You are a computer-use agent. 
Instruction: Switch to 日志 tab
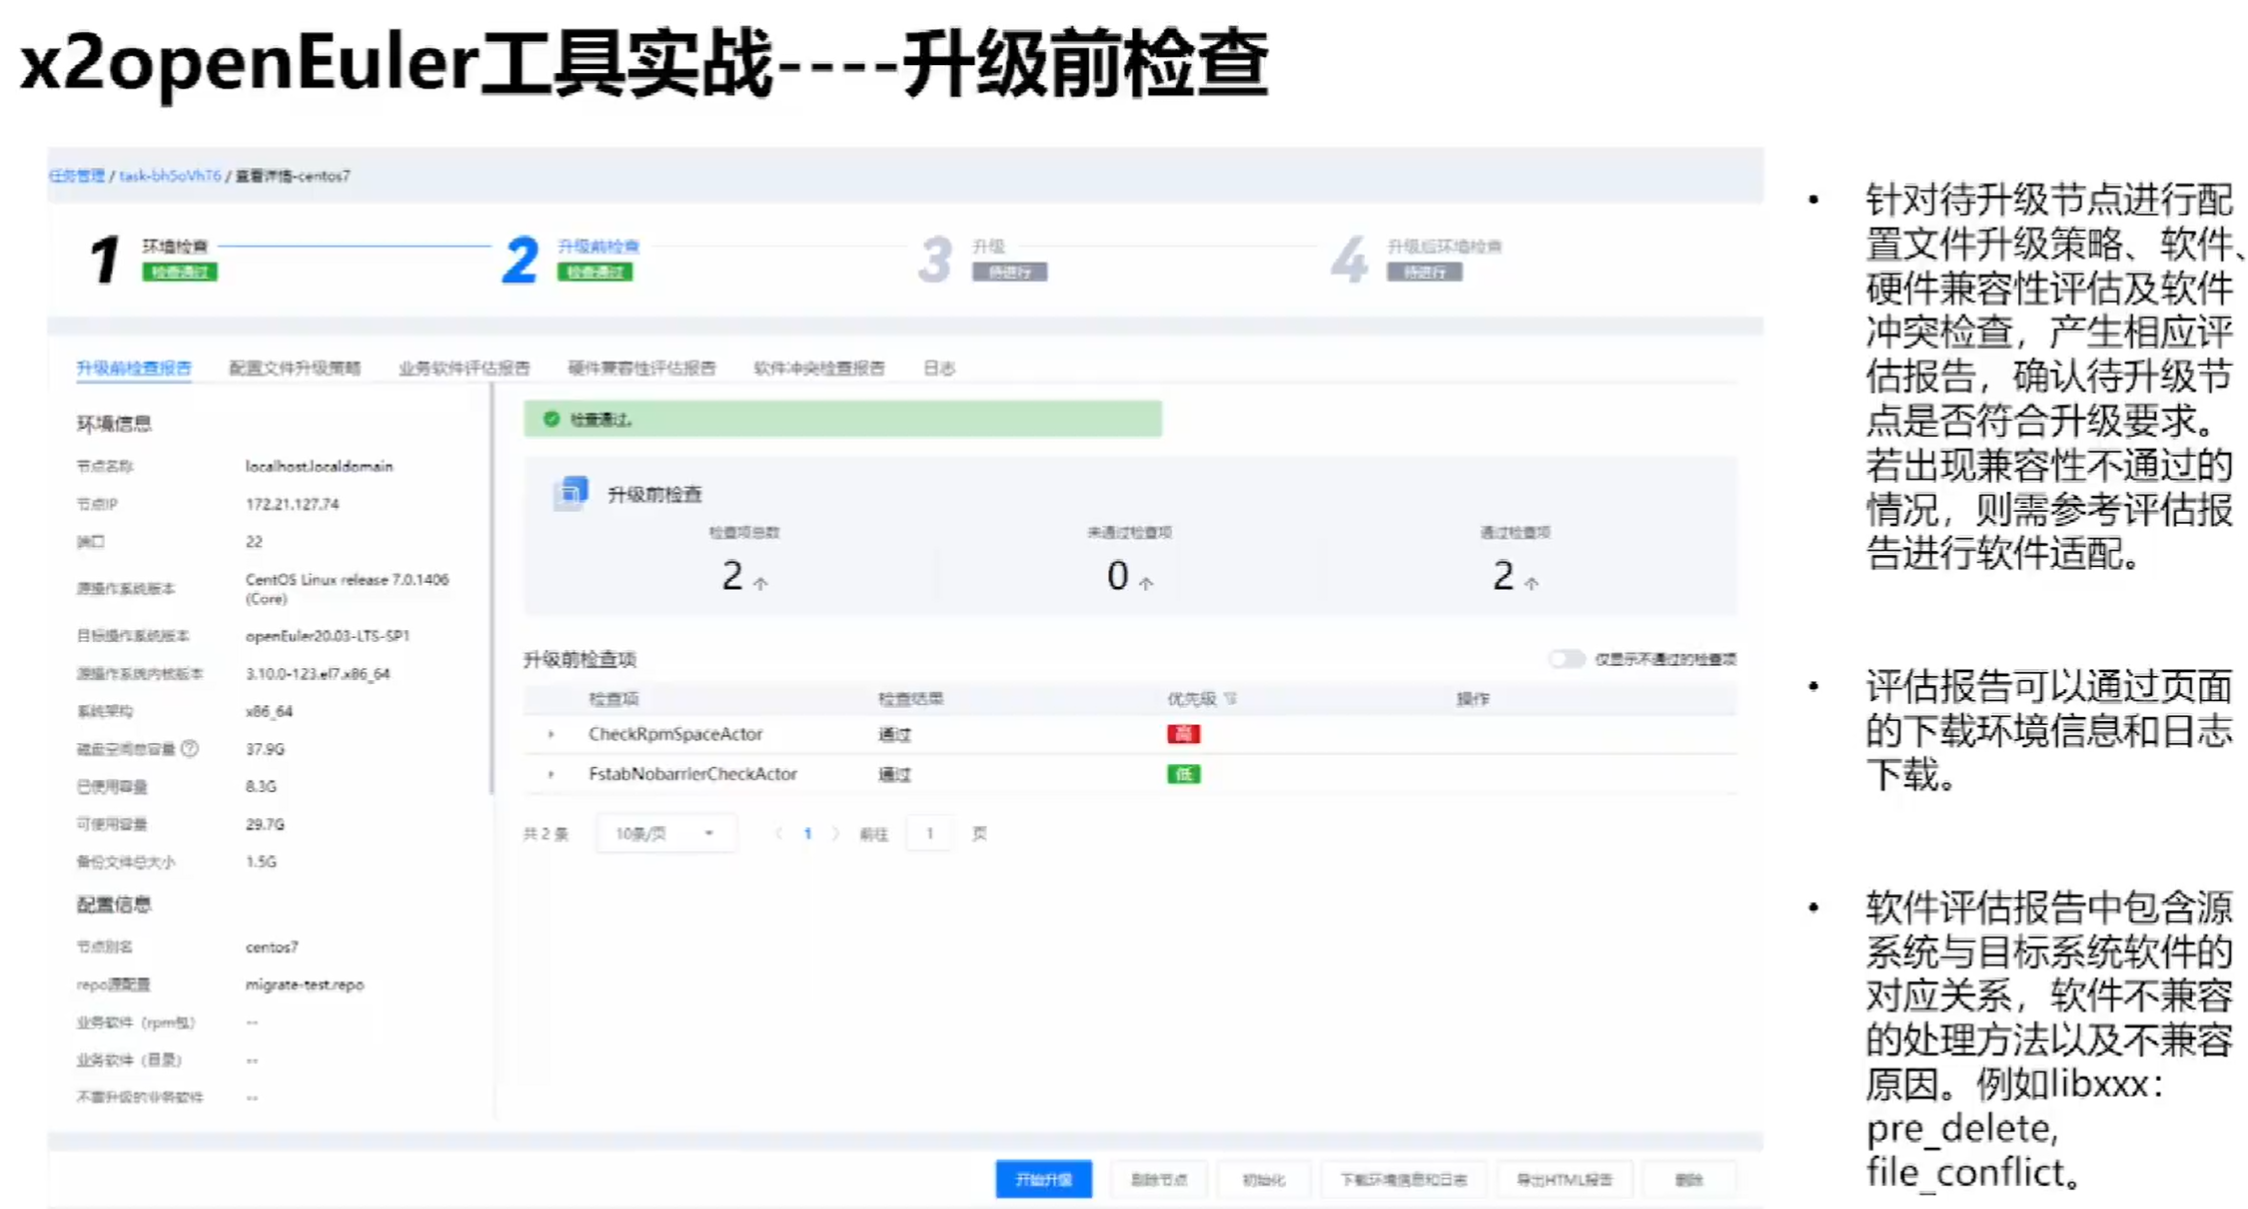pos(939,368)
